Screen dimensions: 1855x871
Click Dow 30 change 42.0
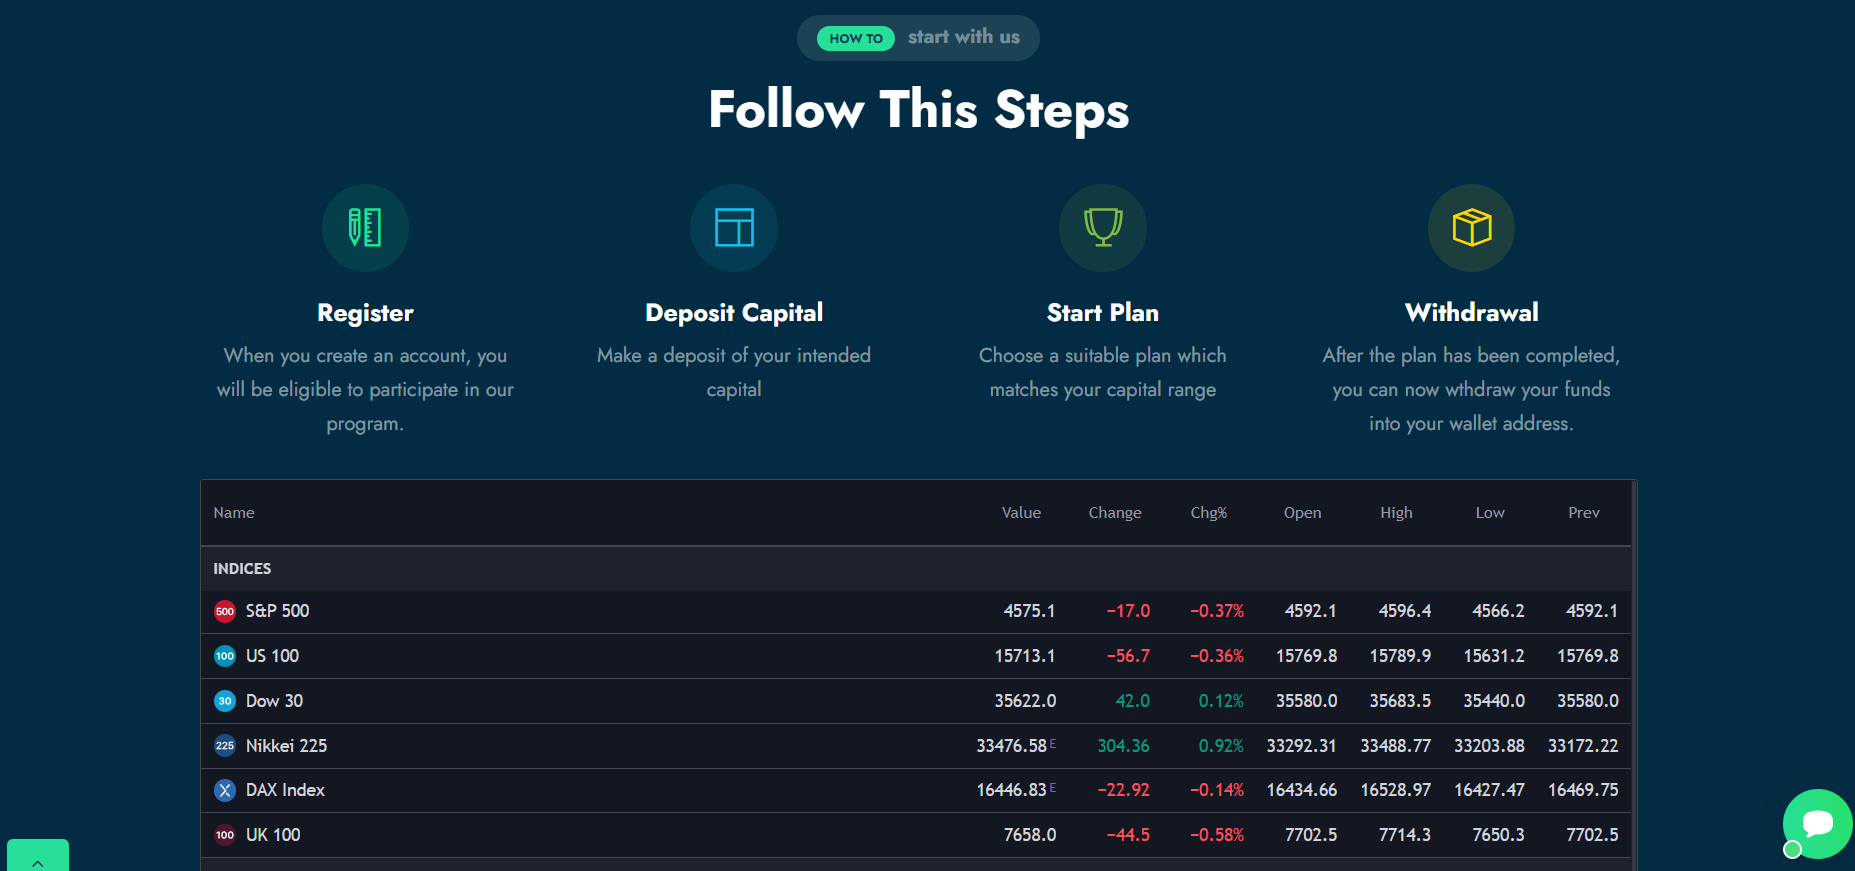1133,701
